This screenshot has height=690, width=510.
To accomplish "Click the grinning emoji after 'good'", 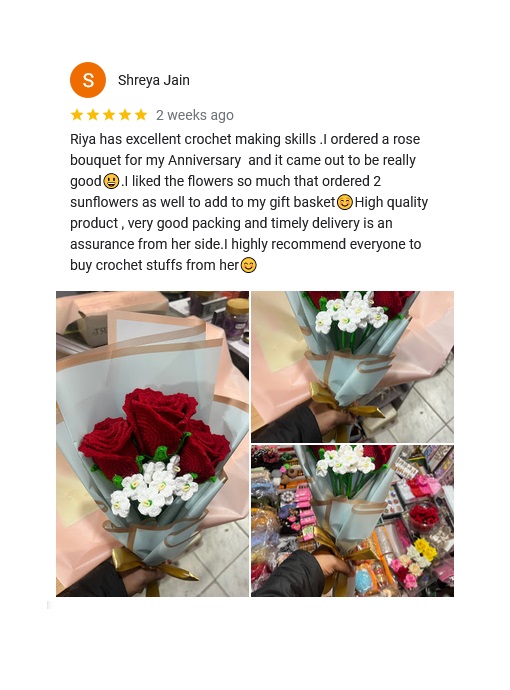I will (x=111, y=181).
